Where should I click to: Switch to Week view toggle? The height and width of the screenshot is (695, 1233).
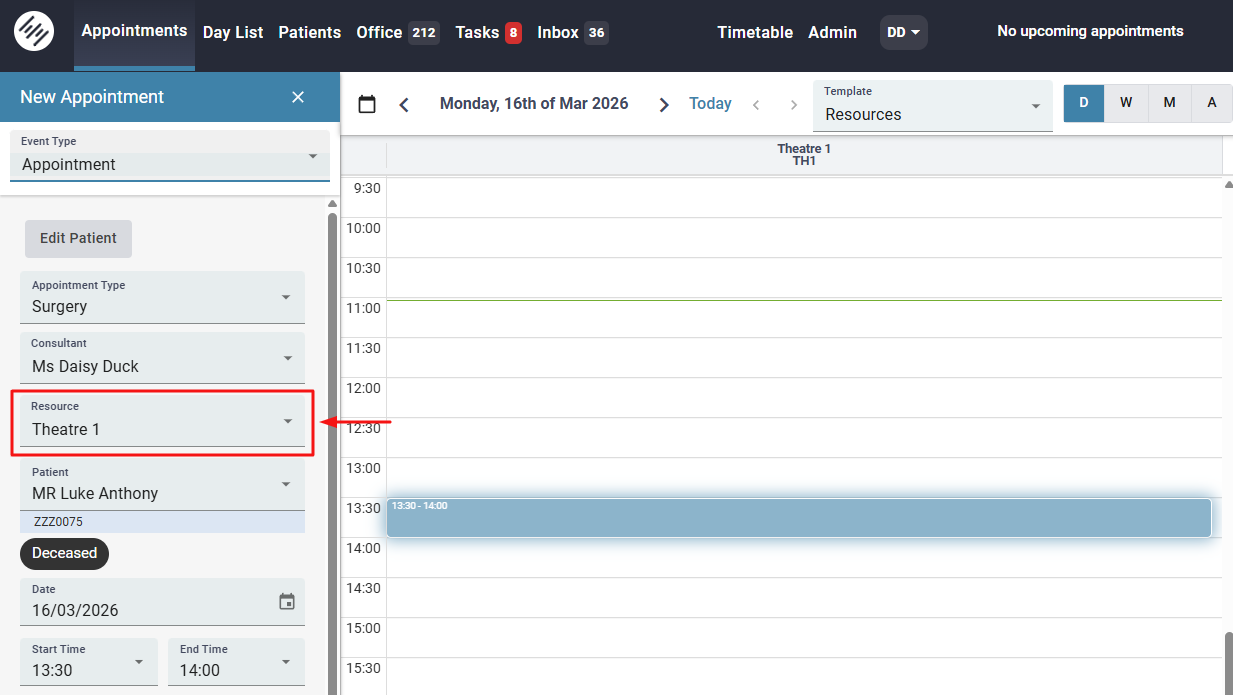click(x=1126, y=103)
